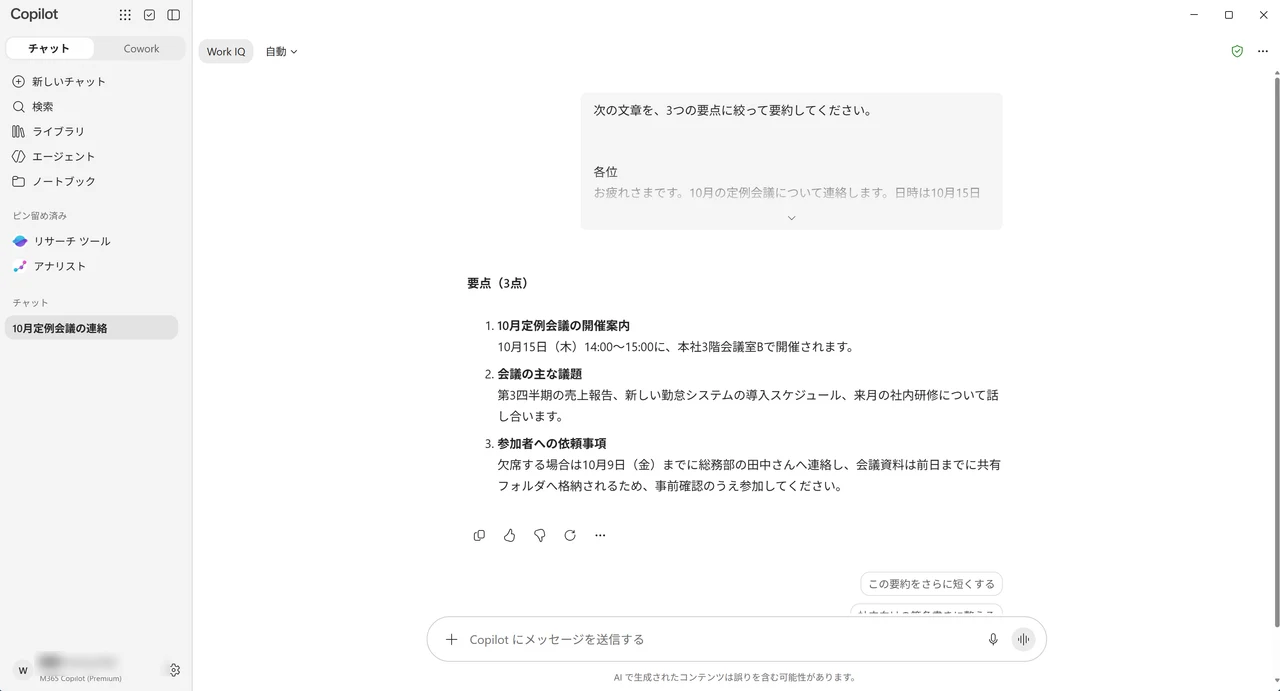Click the green shield protection icon
The width and height of the screenshot is (1280, 691).
point(1237,51)
